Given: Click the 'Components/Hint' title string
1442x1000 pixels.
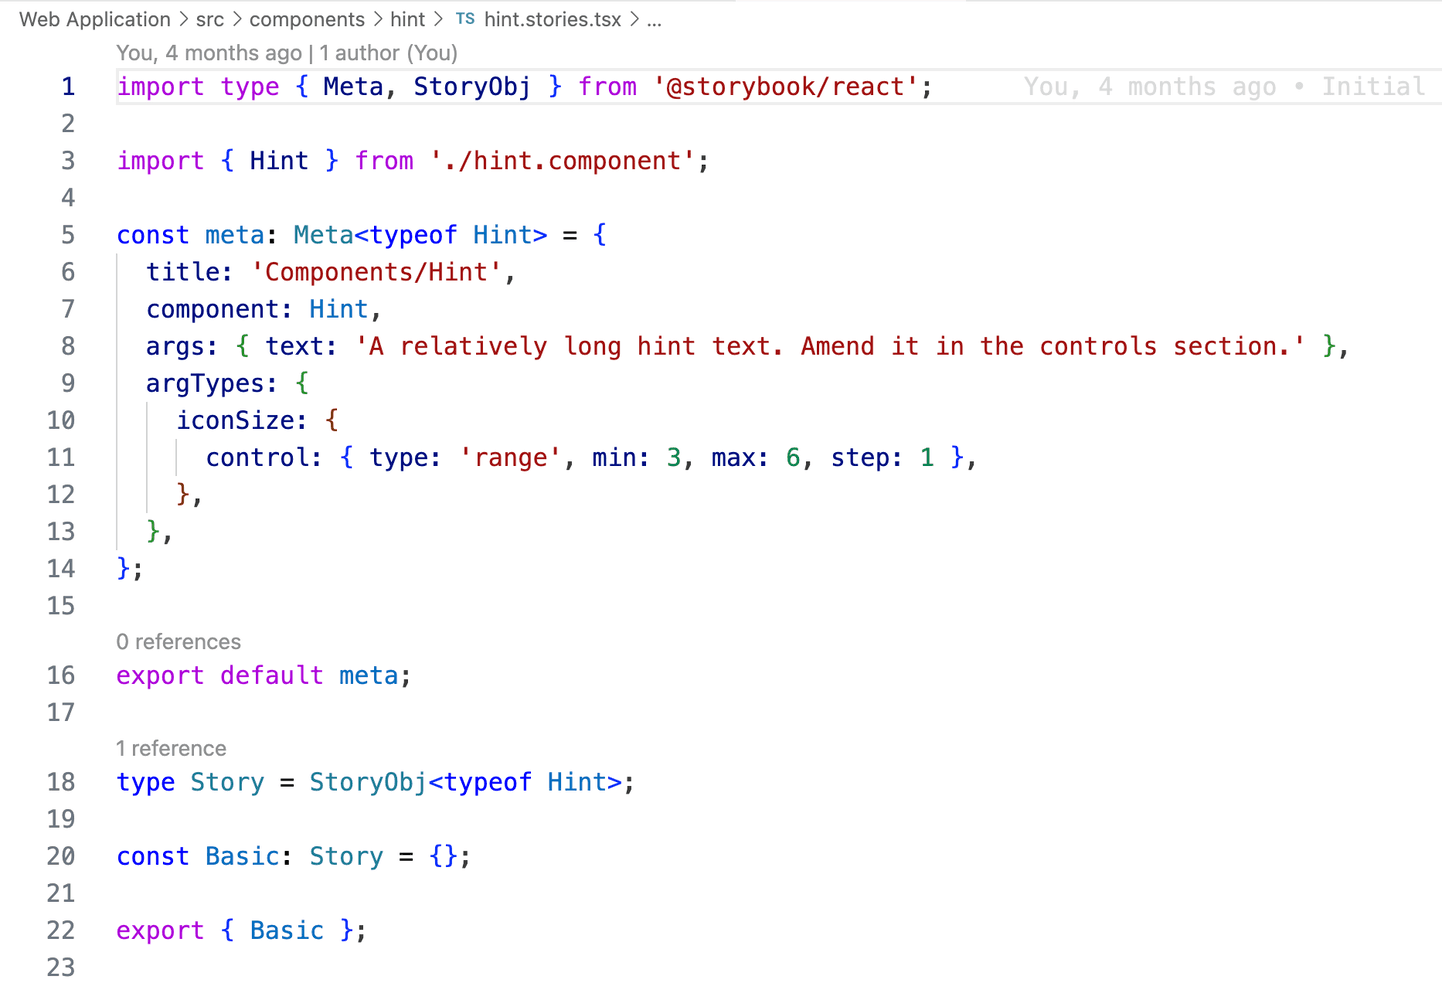Looking at the screenshot, I should 375,272.
